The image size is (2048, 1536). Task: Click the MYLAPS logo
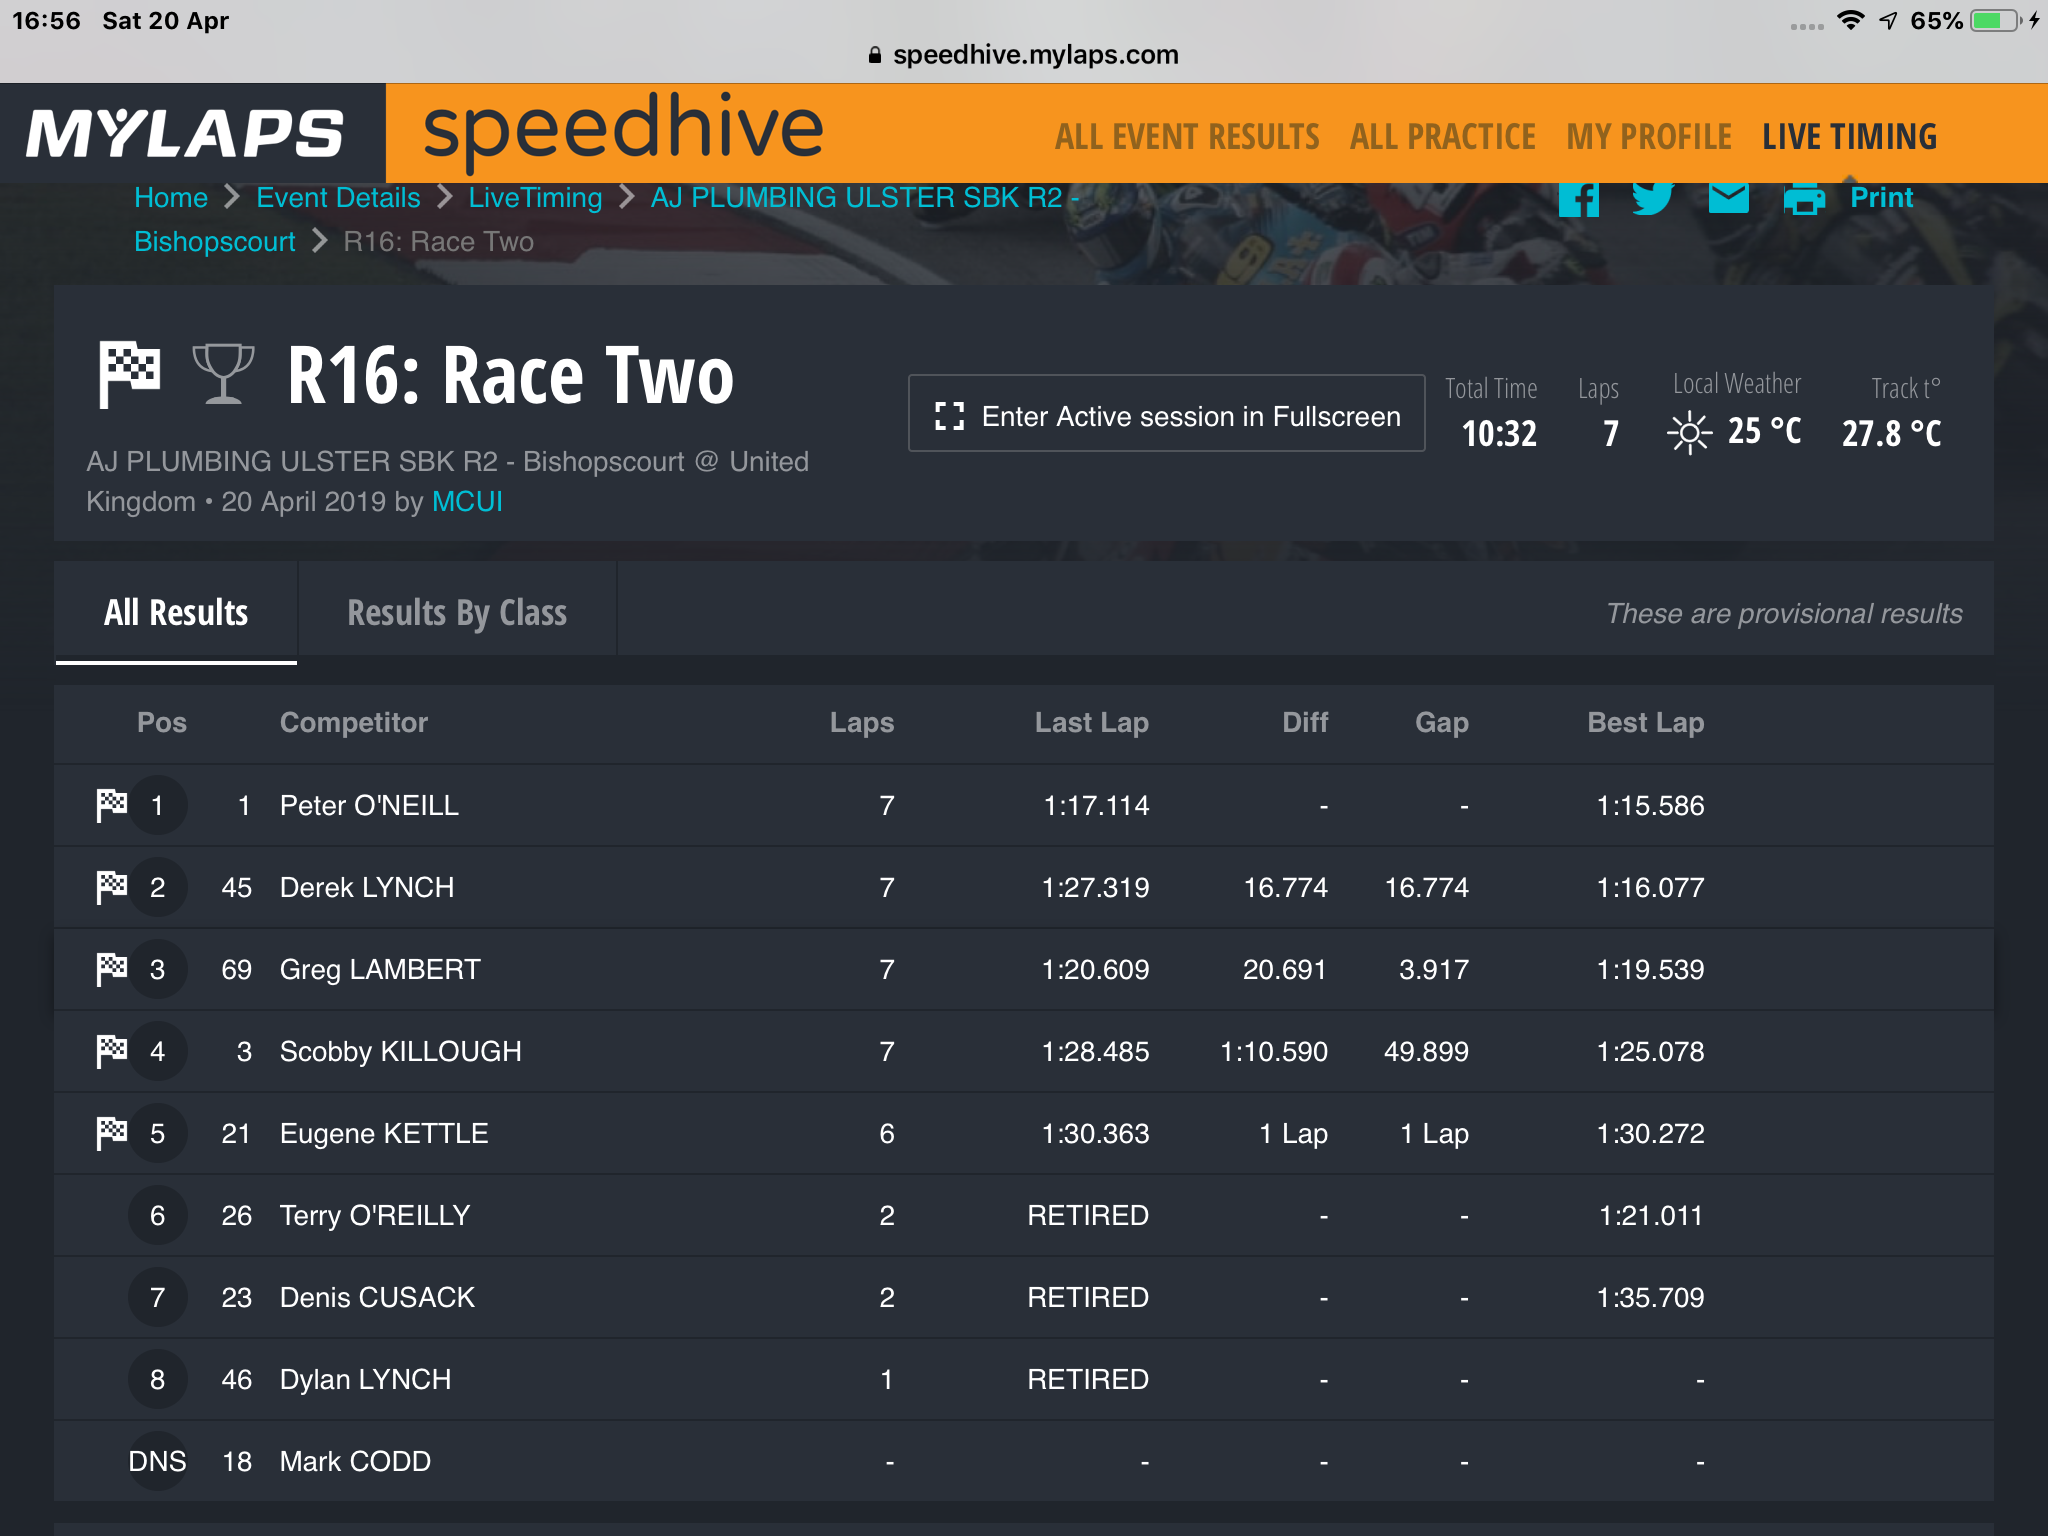[x=185, y=134]
